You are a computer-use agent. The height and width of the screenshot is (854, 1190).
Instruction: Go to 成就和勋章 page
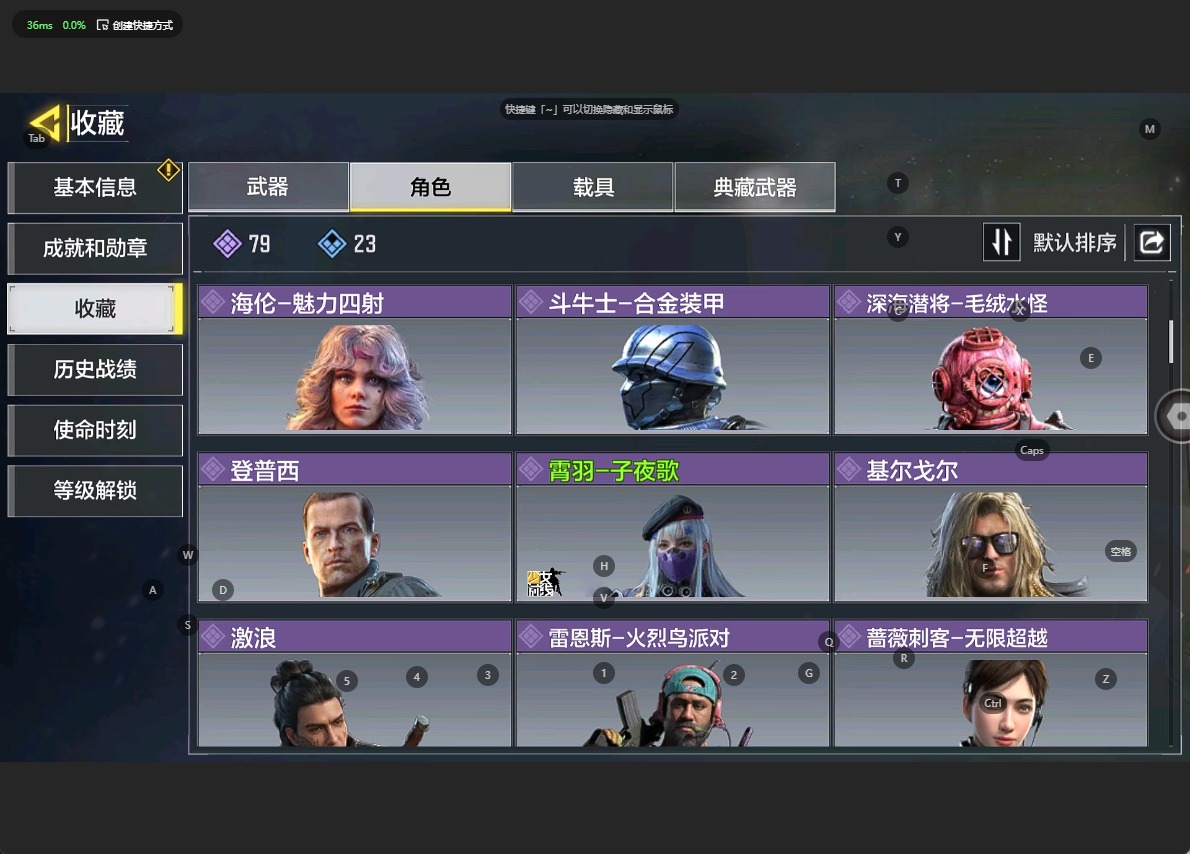[x=95, y=248]
